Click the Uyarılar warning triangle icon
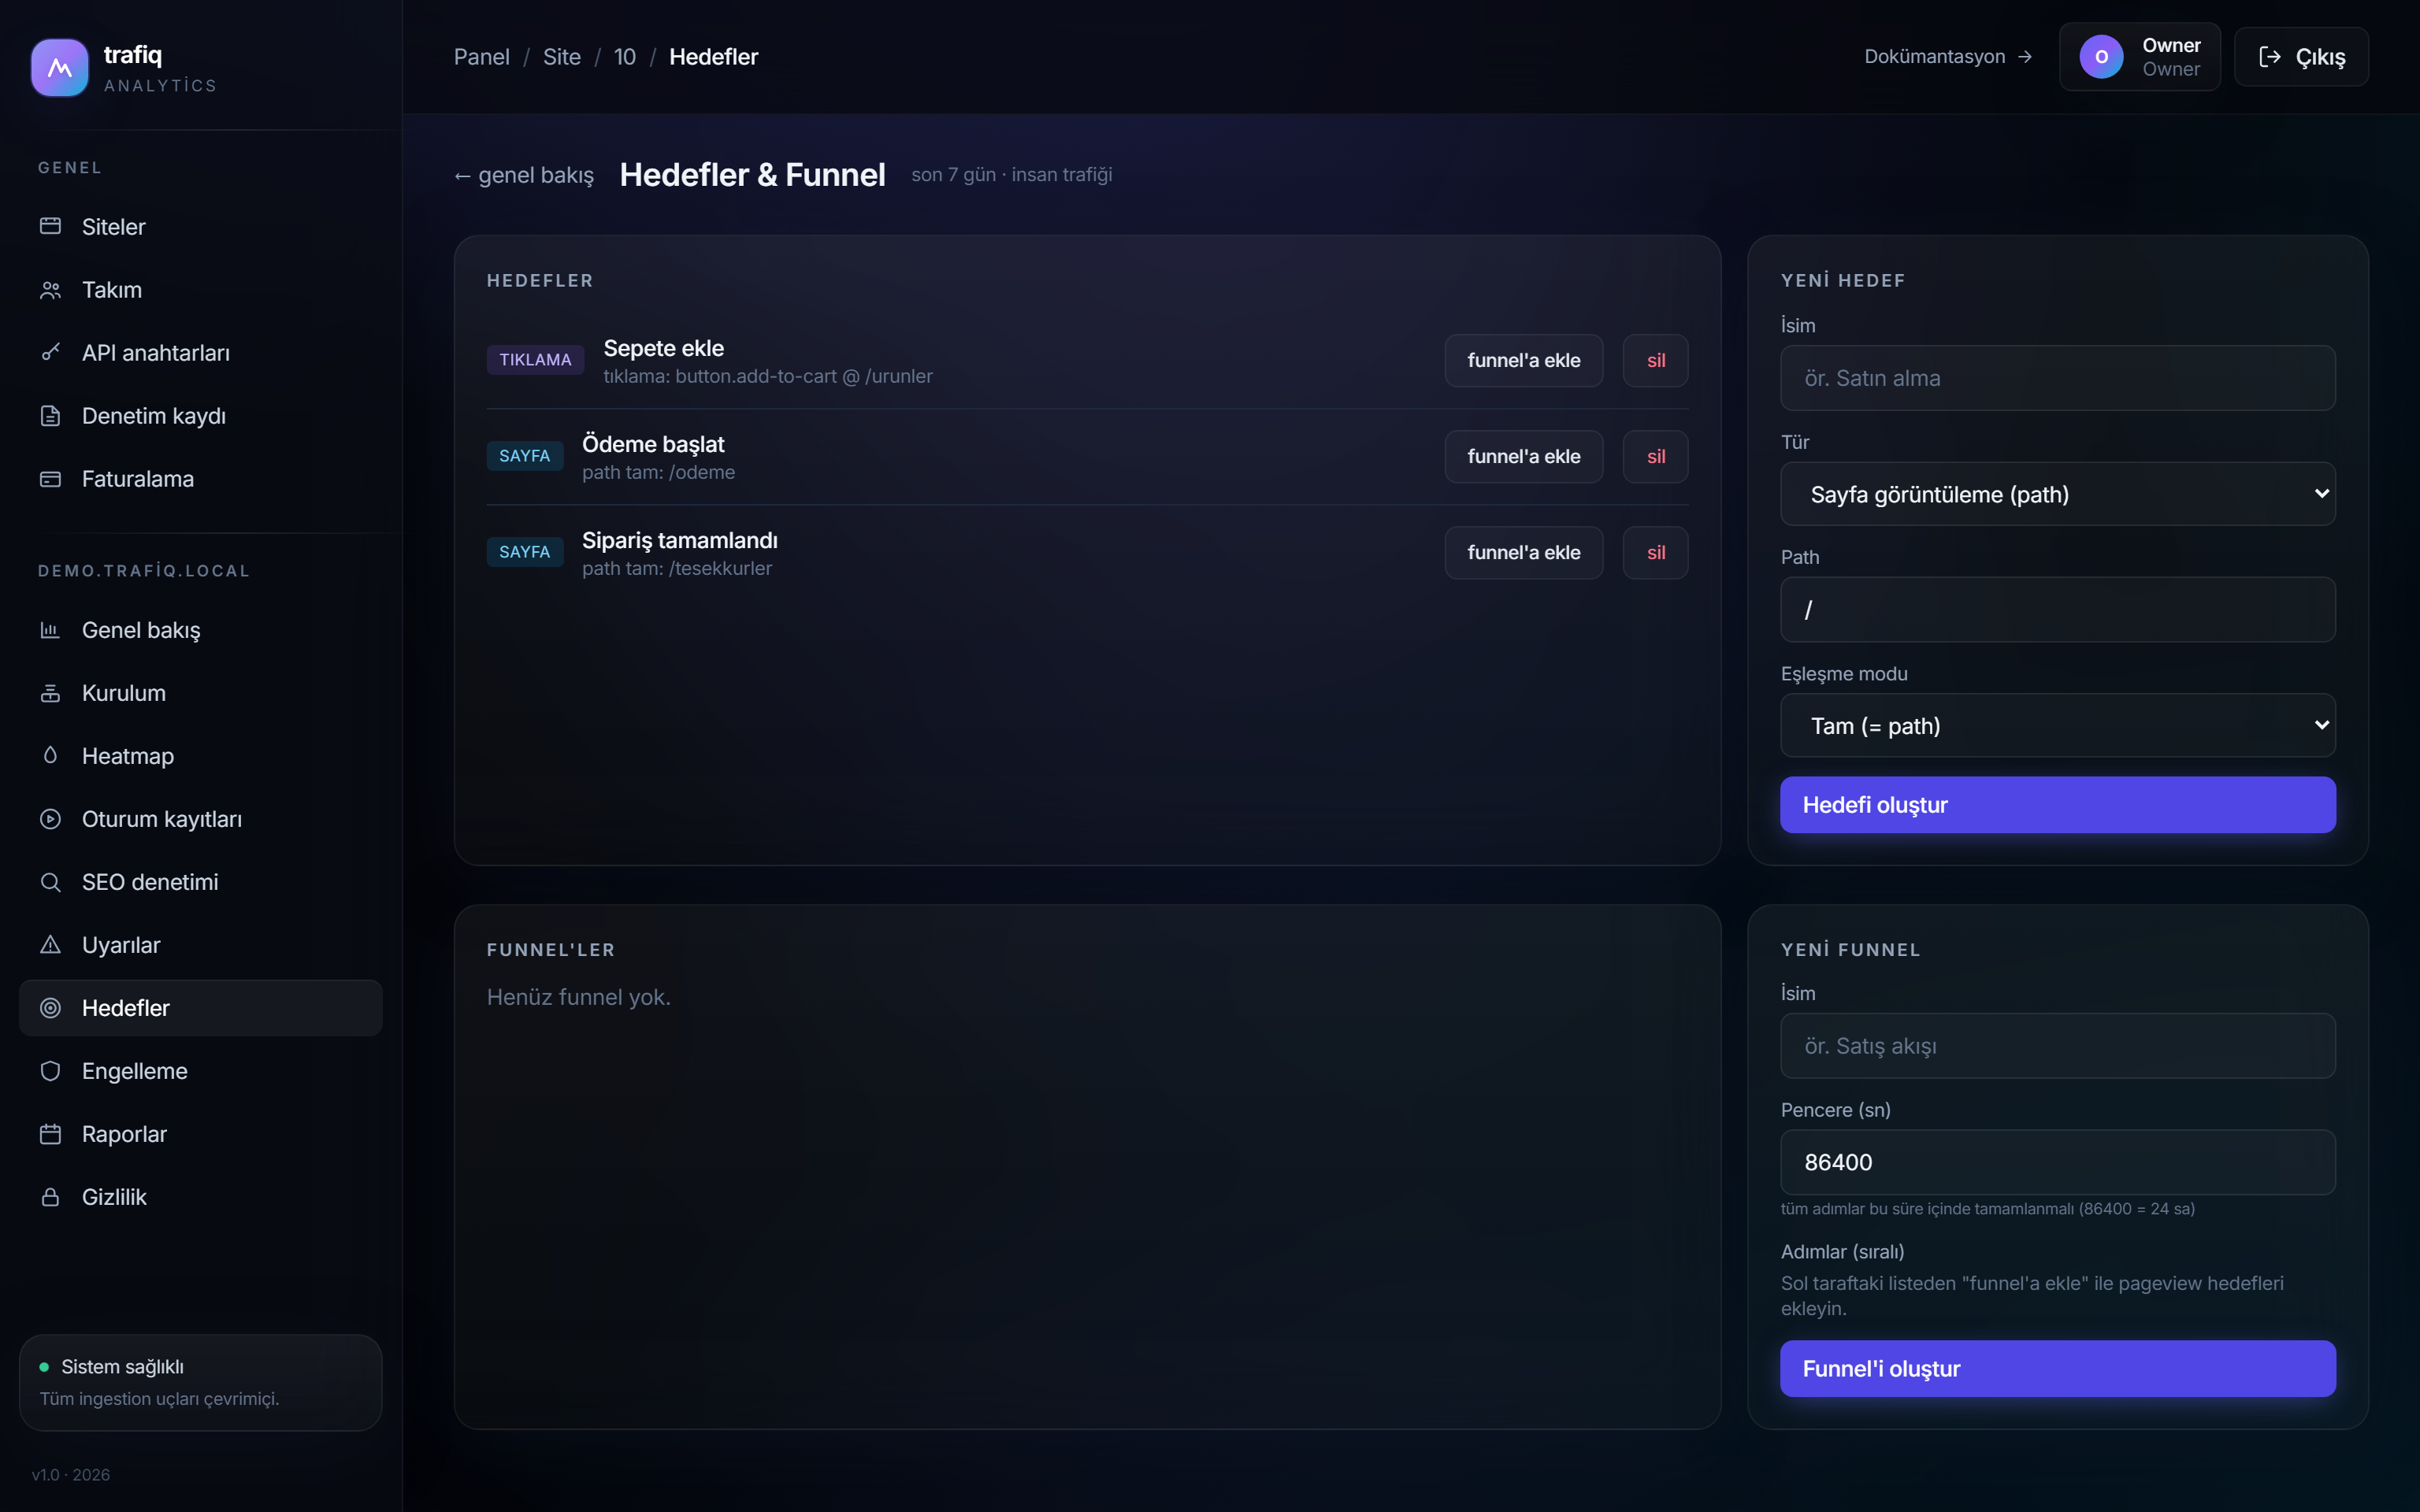 click(50, 945)
